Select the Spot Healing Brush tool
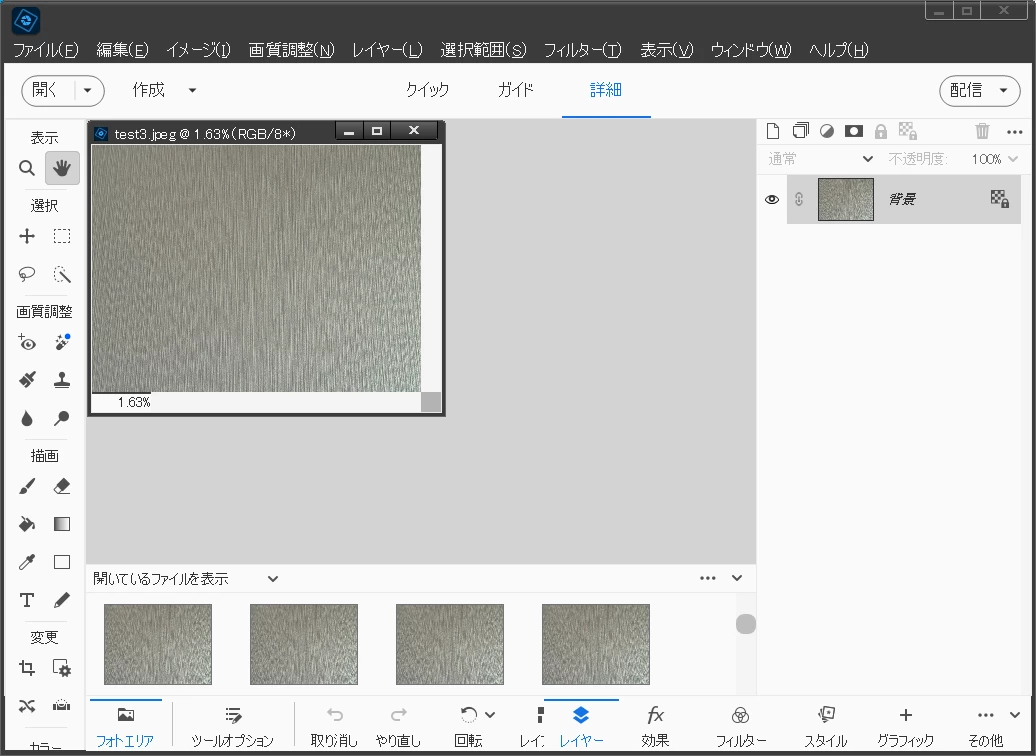 point(62,342)
